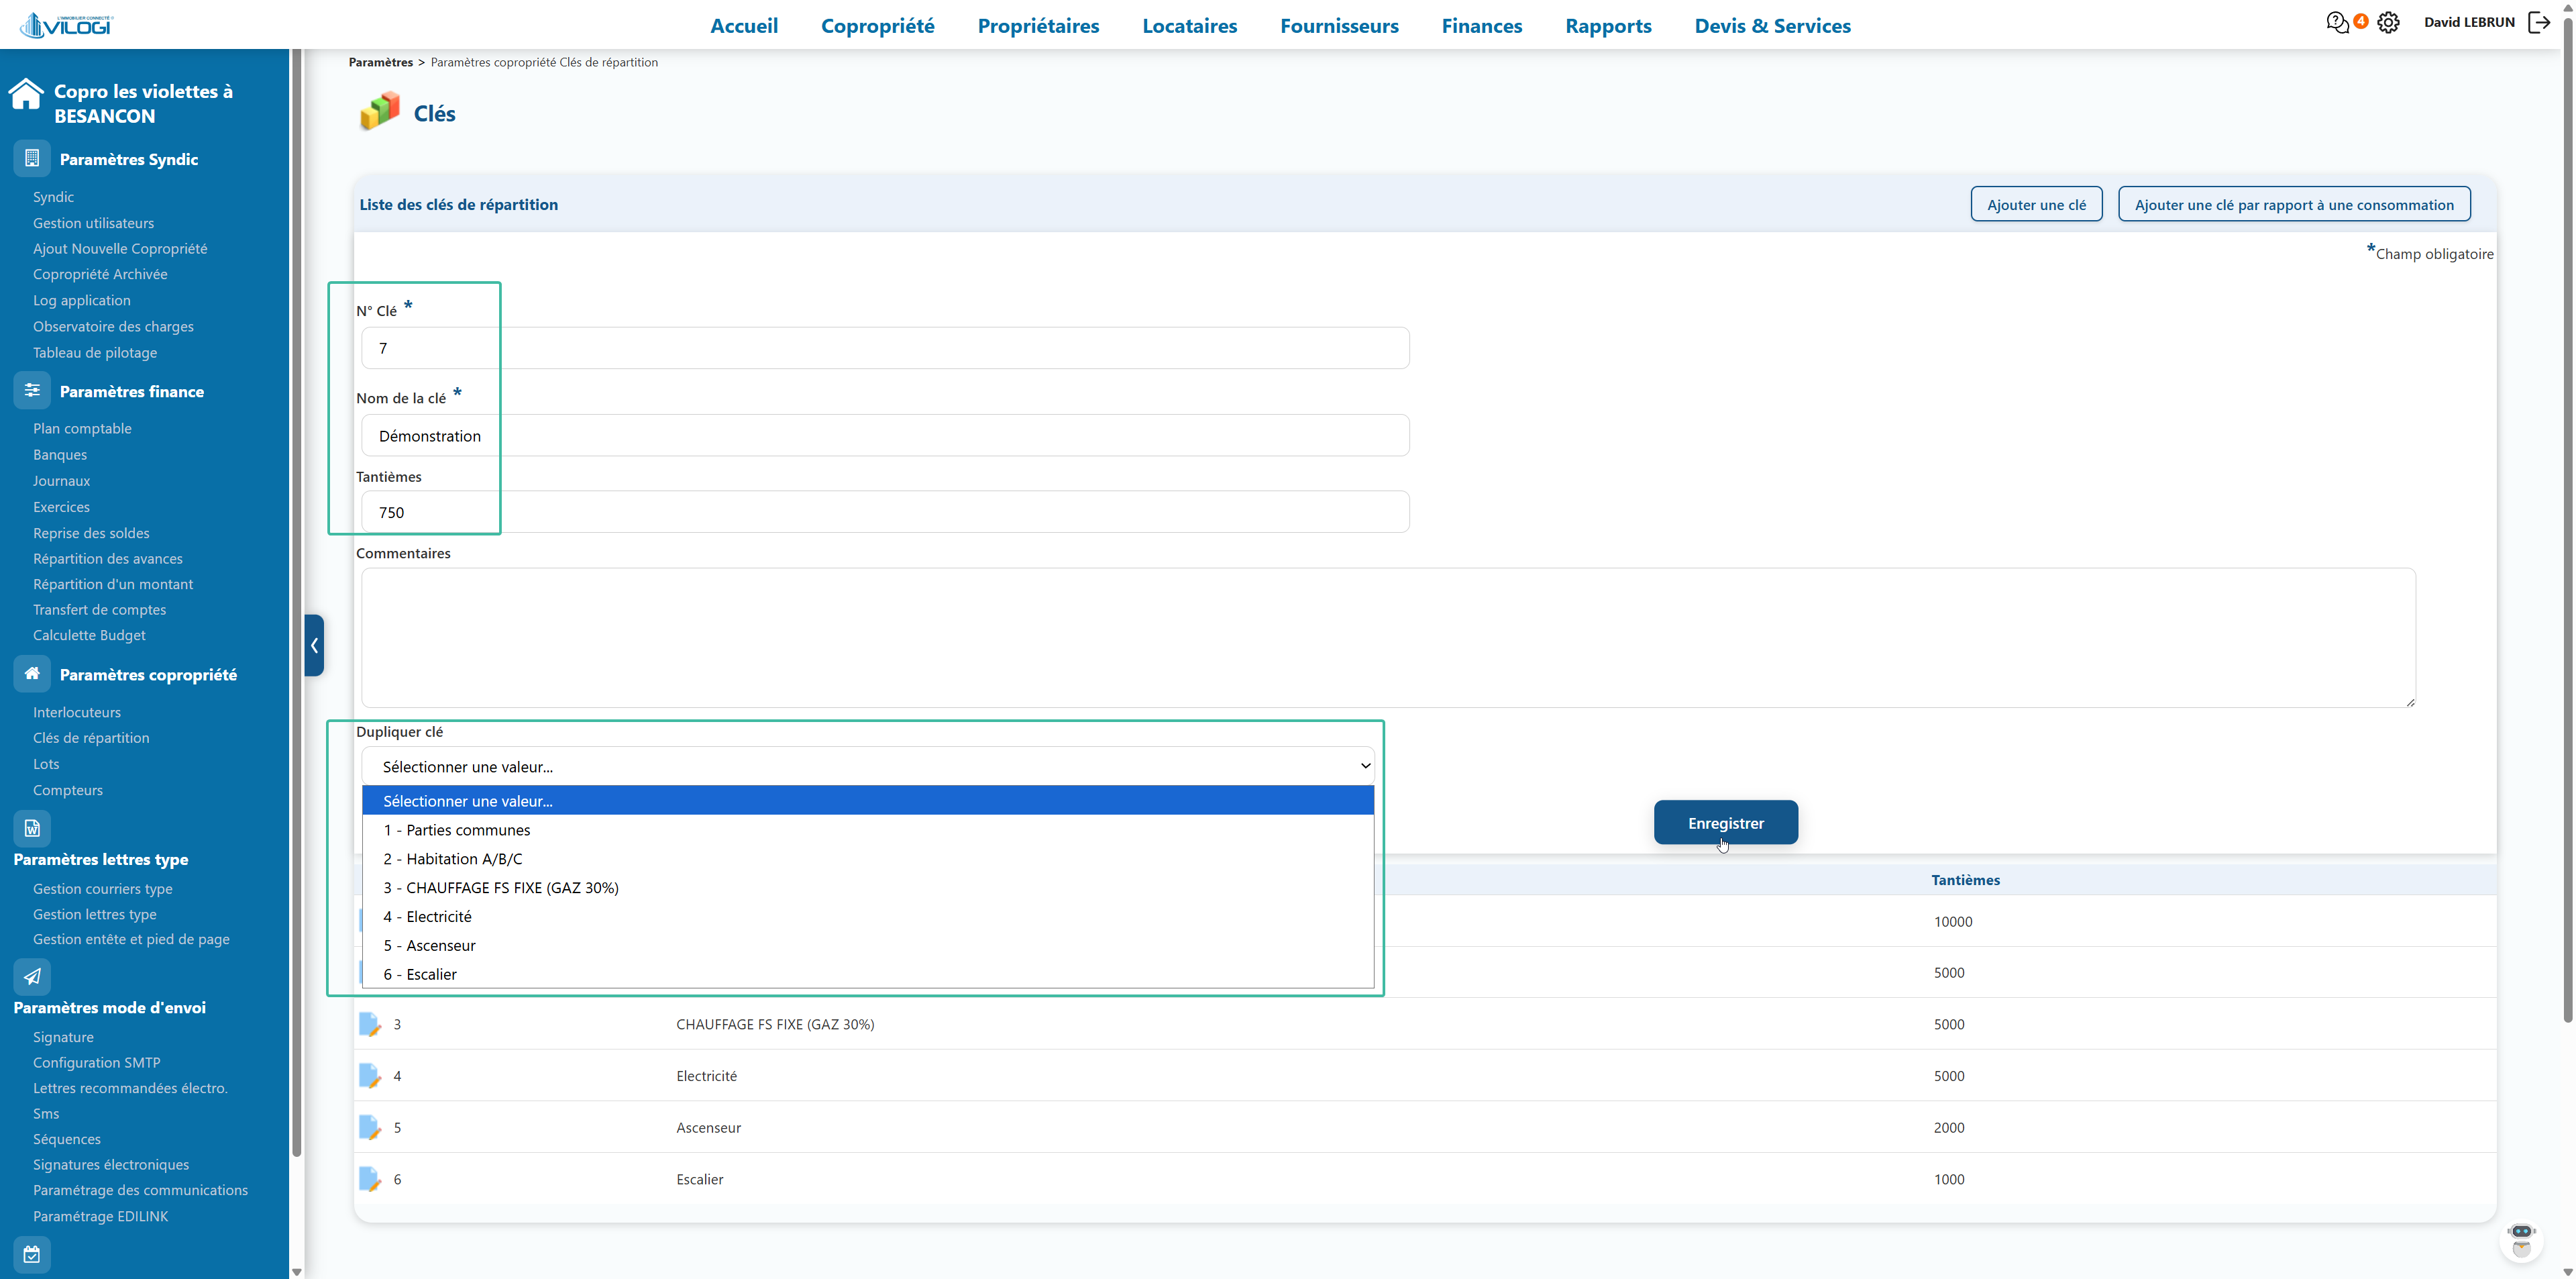Open the Rapports top menu
This screenshot has height=1279, width=2576.
pyautogui.click(x=1608, y=26)
